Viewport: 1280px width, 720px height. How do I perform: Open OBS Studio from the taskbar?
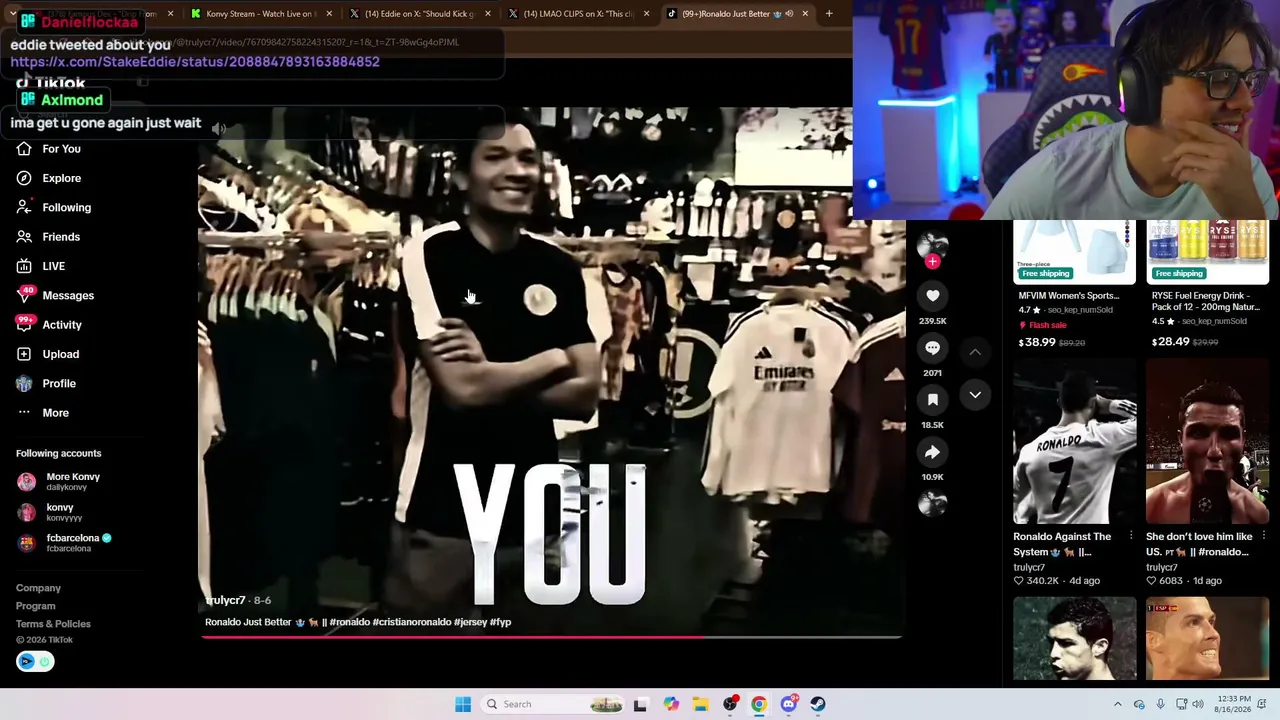(x=730, y=704)
